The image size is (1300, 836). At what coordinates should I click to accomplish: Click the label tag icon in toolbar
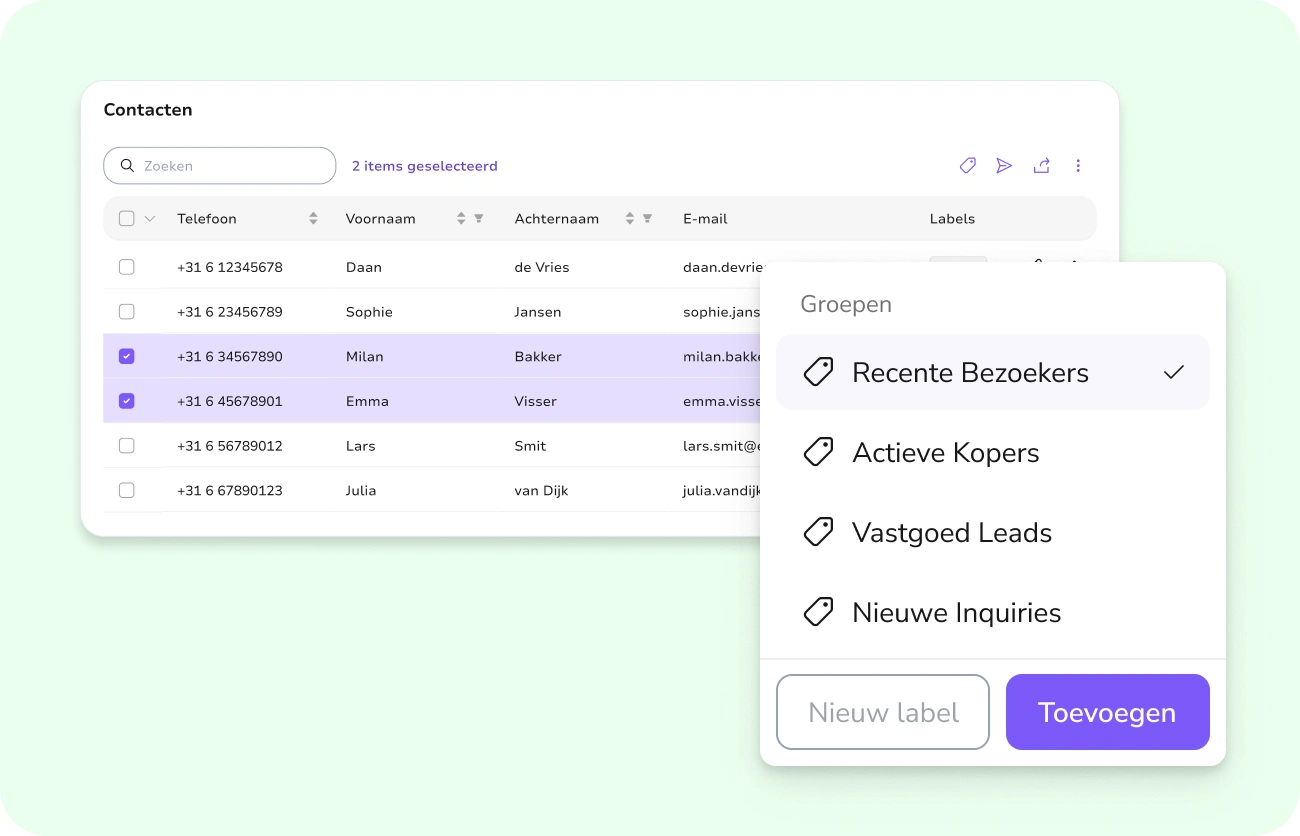pyautogui.click(x=967, y=166)
